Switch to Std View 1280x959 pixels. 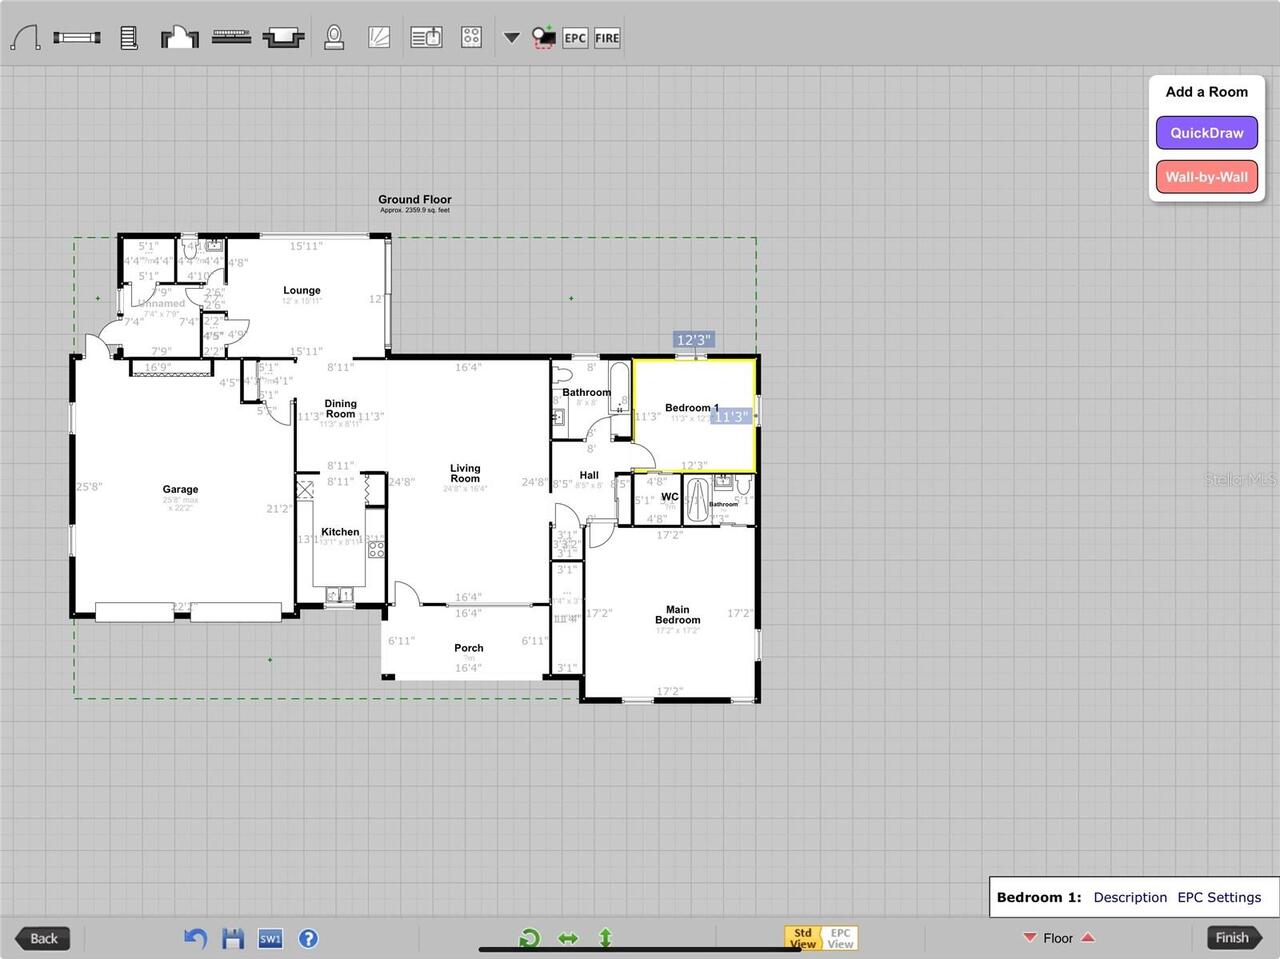pyautogui.click(x=803, y=938)
